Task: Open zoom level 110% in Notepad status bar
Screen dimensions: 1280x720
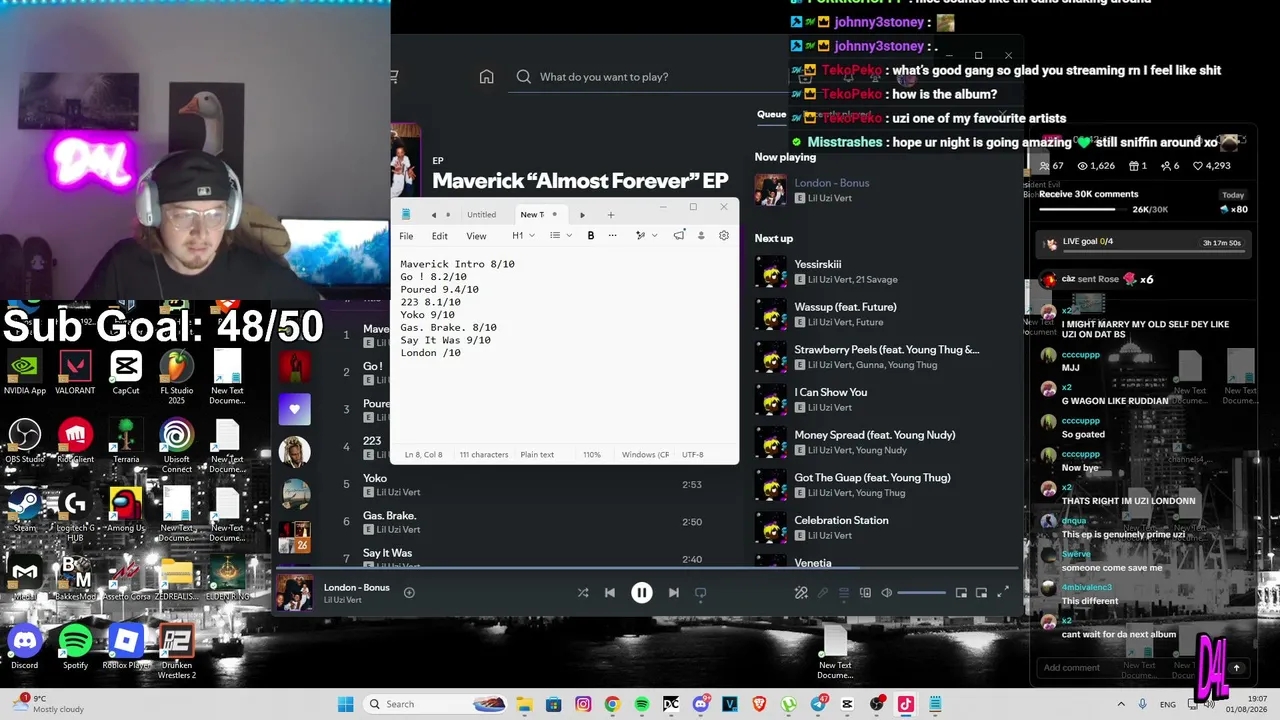Action: coord(592,455)
